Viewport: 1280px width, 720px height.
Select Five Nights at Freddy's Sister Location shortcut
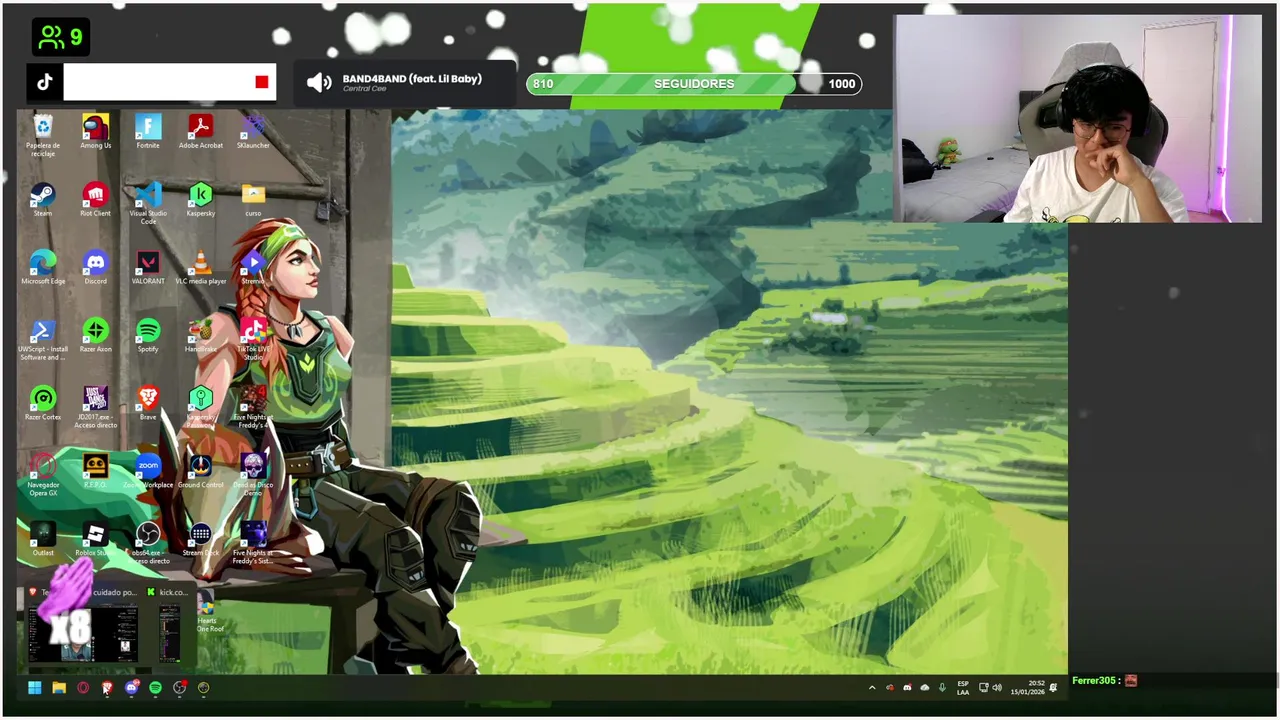(253, 544)
